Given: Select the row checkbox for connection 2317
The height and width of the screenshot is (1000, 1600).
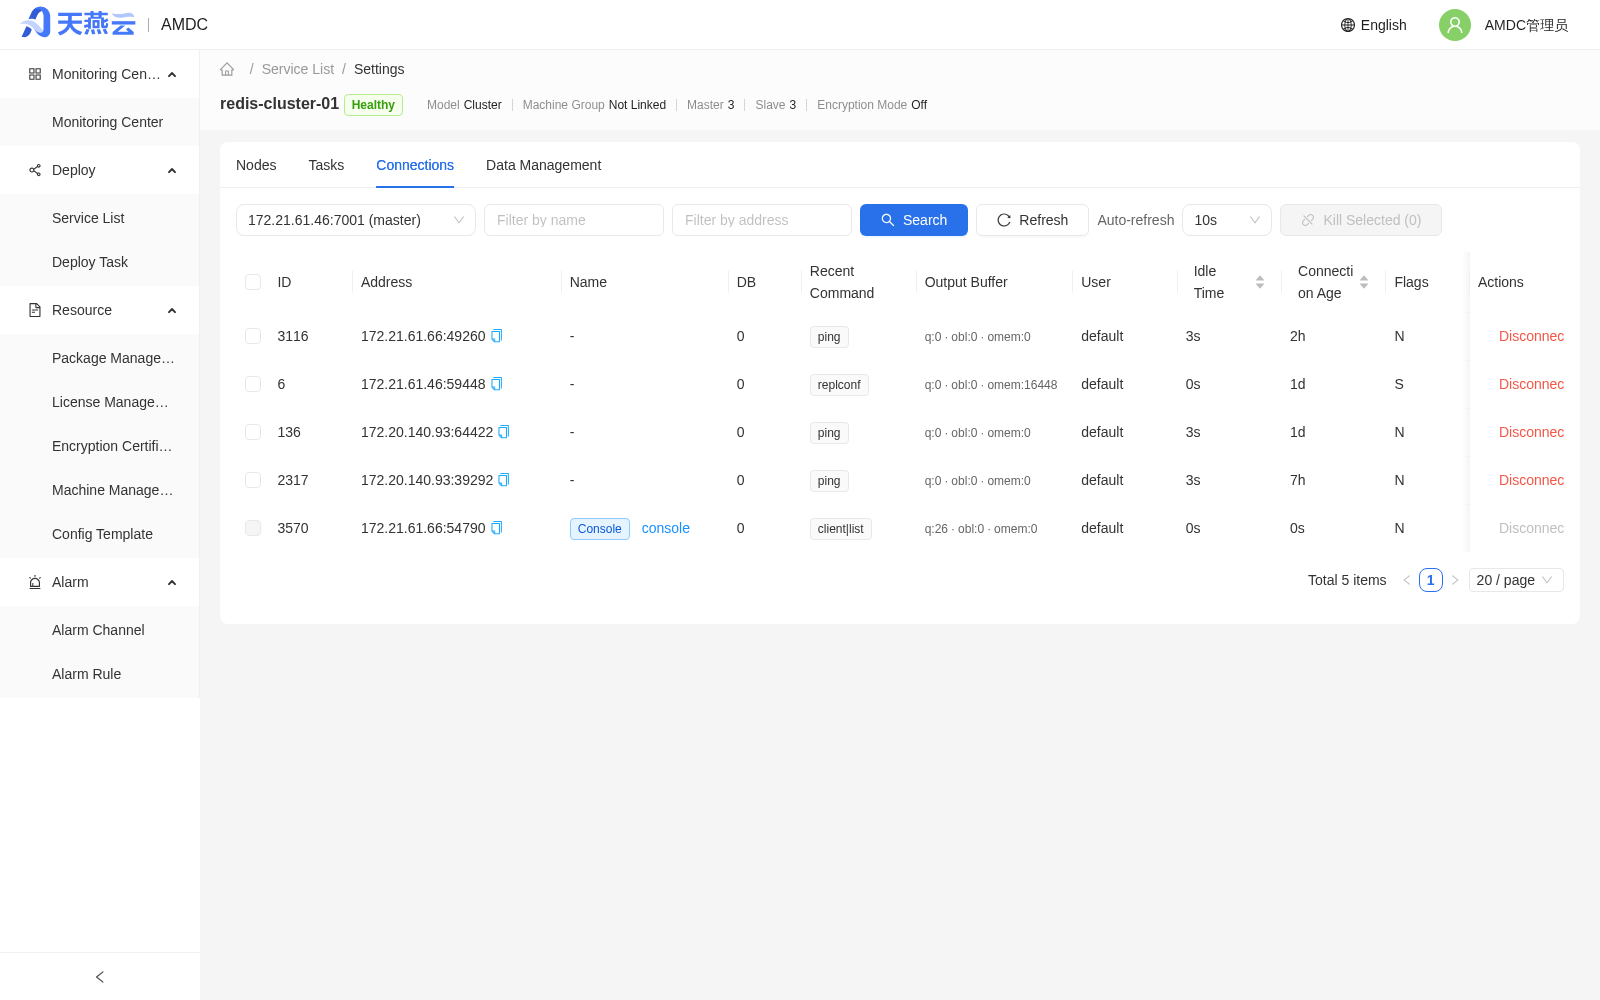Looking at the screenshot, I should coord(253,480).
